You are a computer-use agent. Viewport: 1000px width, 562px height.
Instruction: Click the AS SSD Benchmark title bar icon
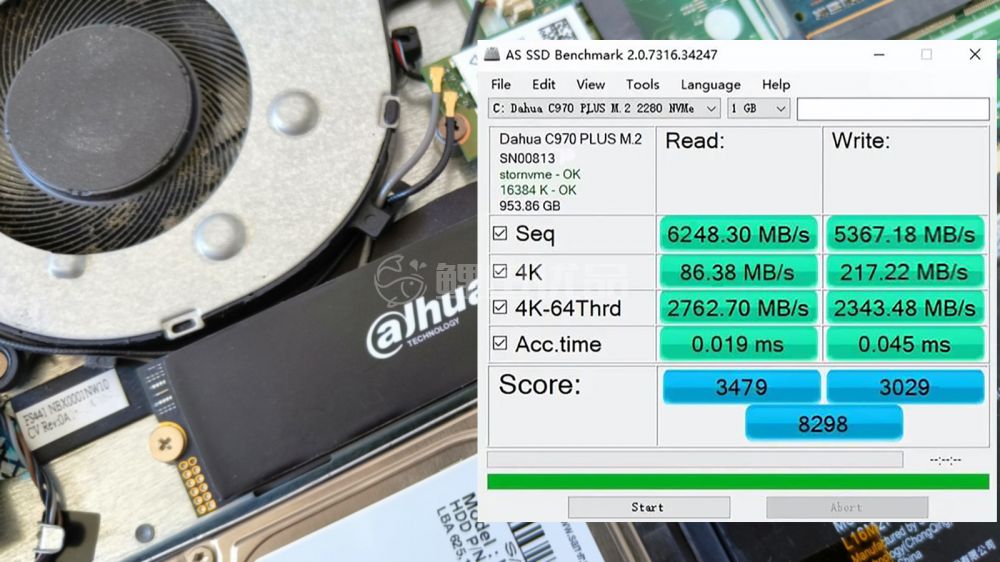coord(492,54)
